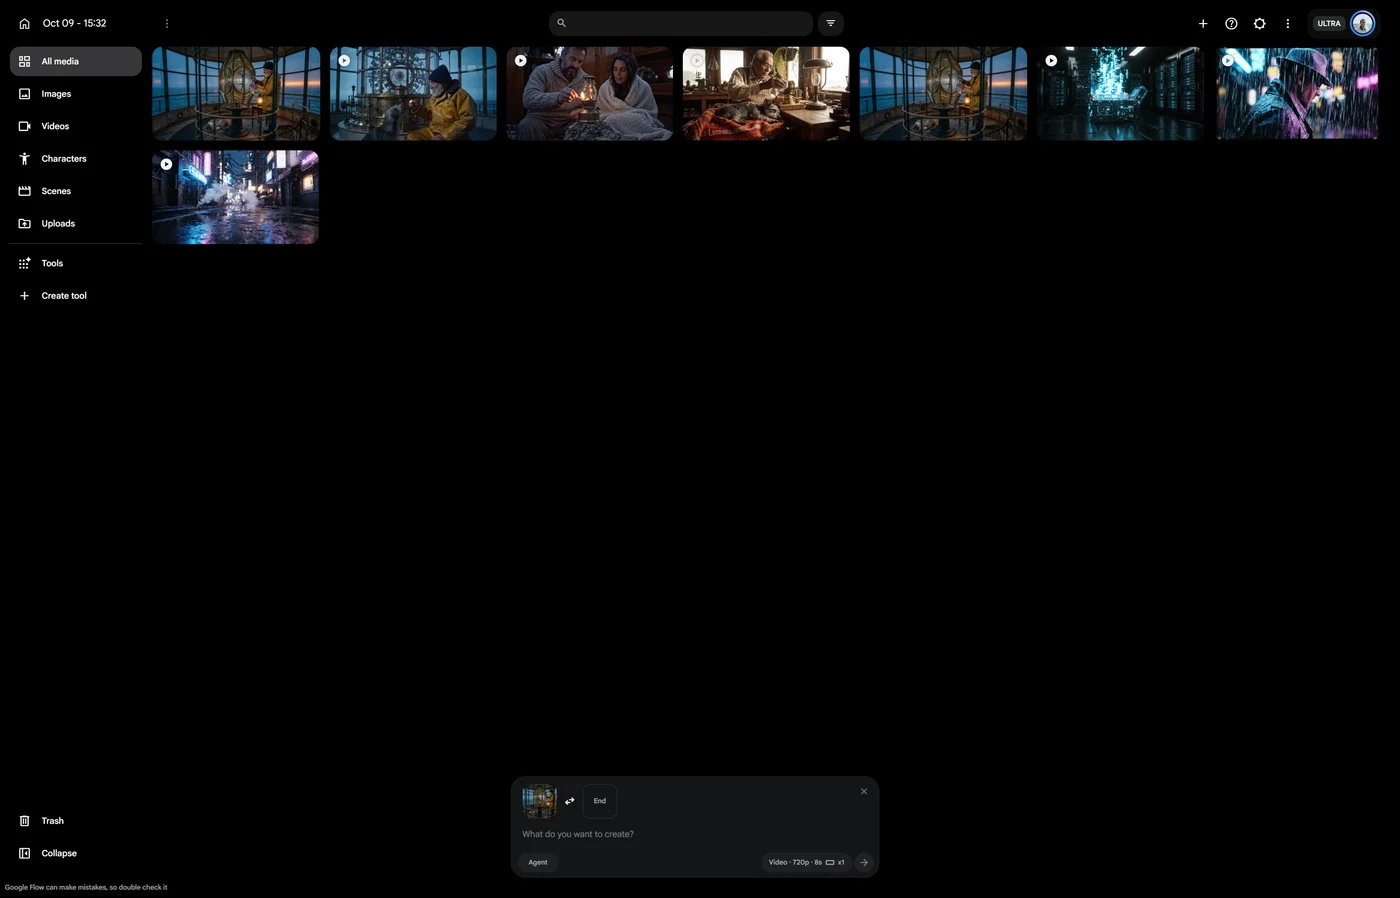The height and width of the screenshot is (898, 1400).
Task: Submit the prompt with the arrow button
Action: coord(864,862)
